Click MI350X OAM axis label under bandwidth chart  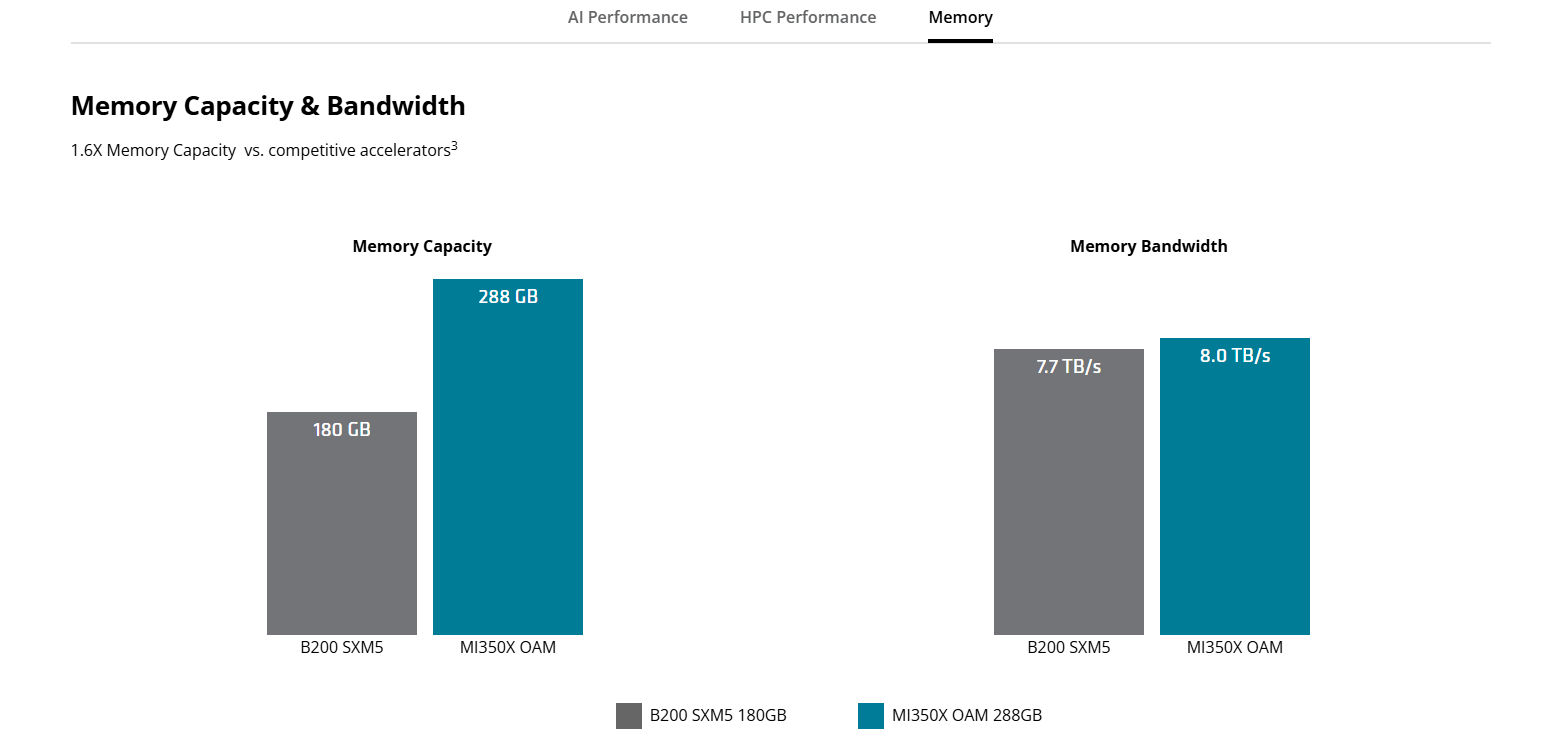(1235, 648)
